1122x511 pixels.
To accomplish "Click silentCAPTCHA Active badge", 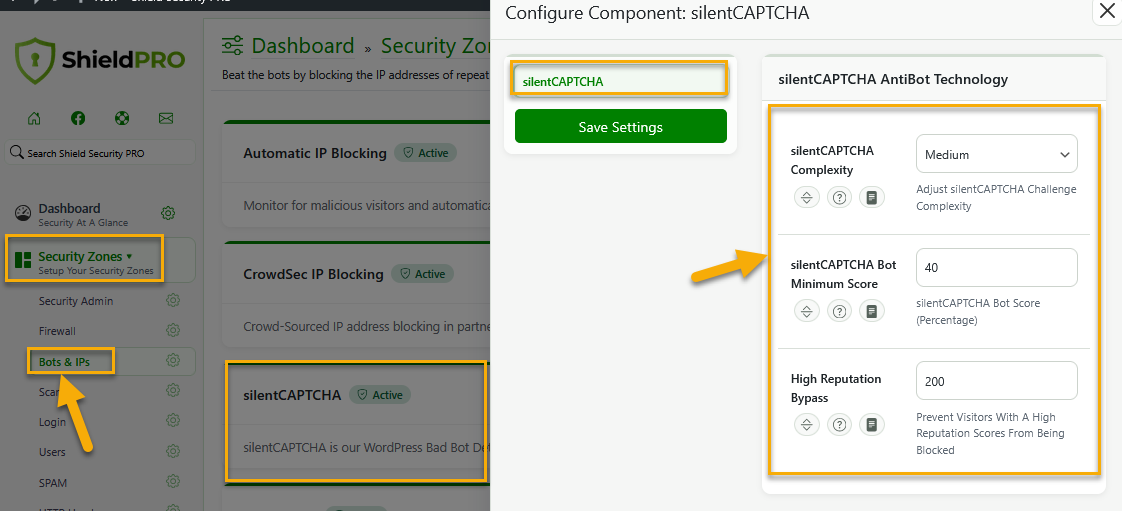I will 380,394.
